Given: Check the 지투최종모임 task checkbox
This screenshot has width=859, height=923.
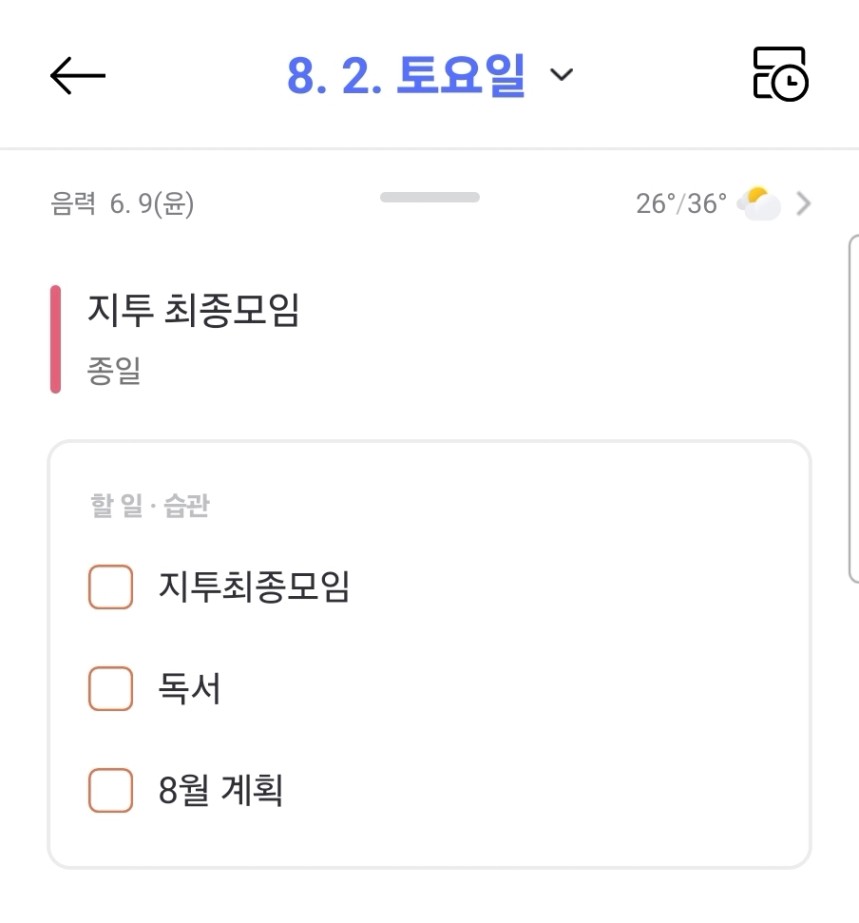Looking at the screenshot, I should (110, 586).
